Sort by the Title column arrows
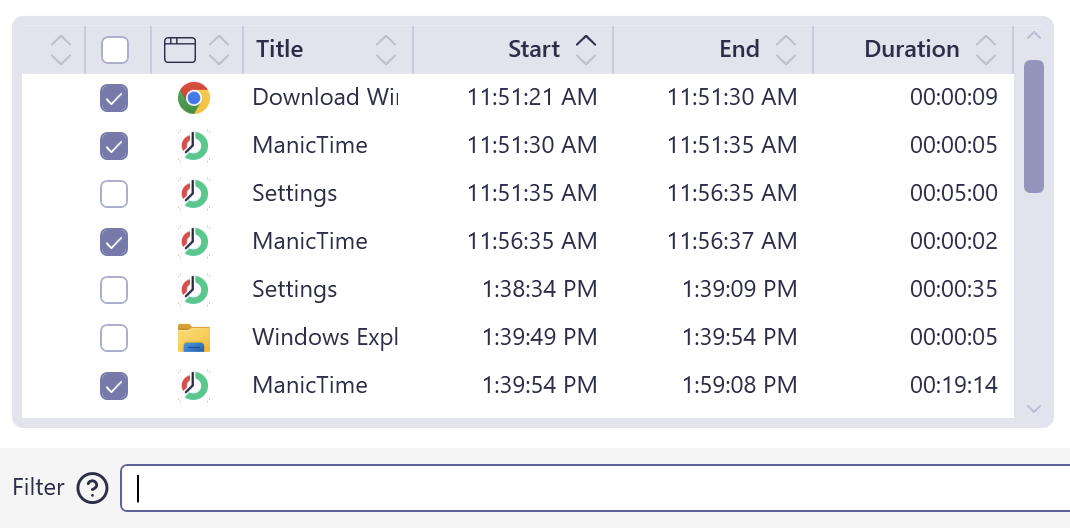Viewport: 1070px width, 528px height. coord(386,49)
